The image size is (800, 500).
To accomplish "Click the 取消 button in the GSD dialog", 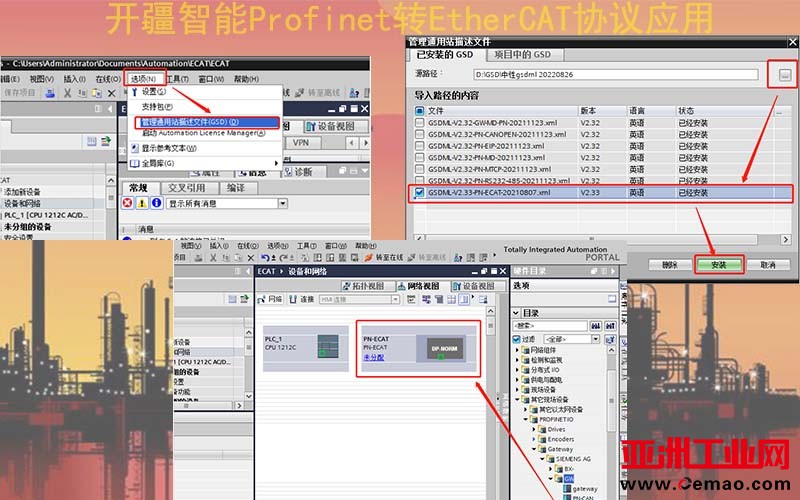I will 768,265.
